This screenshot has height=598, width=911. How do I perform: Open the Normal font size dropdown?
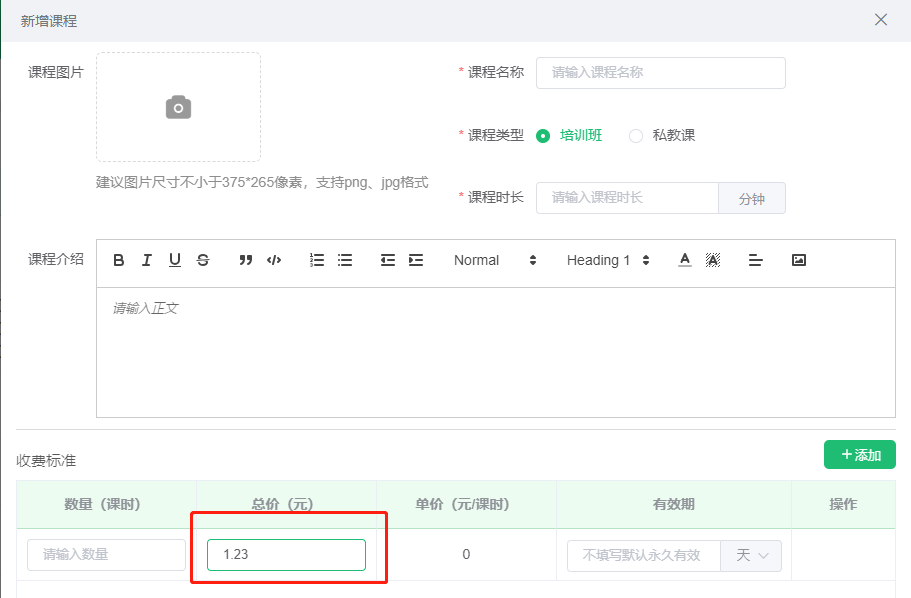tap(495, 260)
